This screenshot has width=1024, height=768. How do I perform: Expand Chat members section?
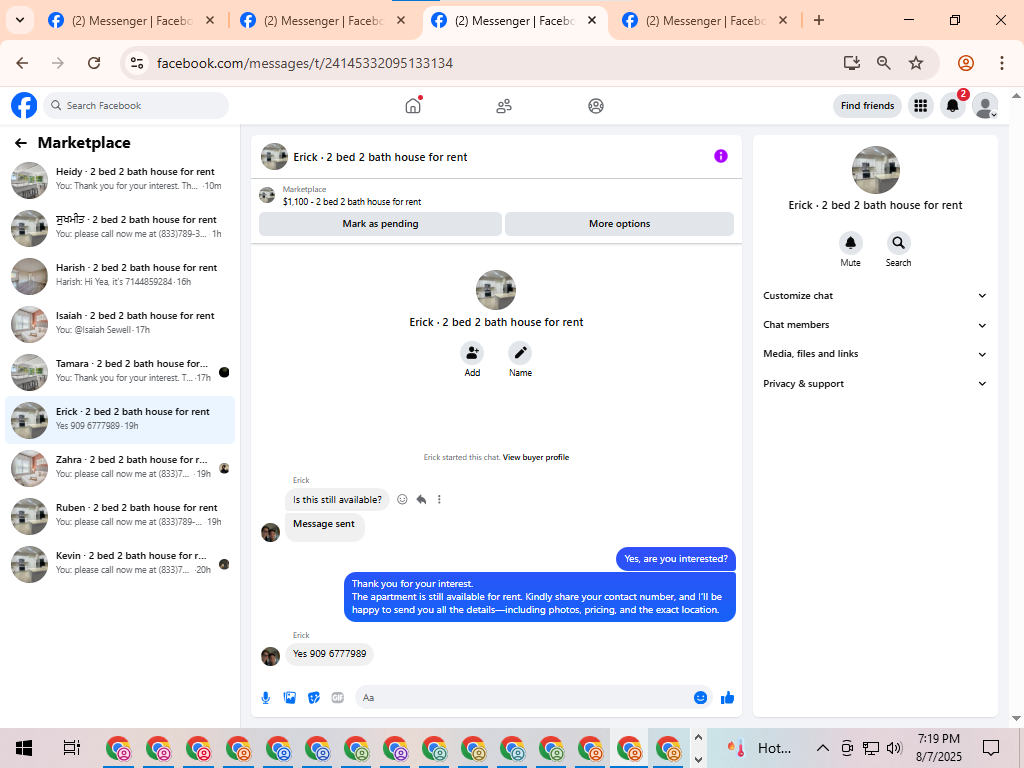coord(875,325)
